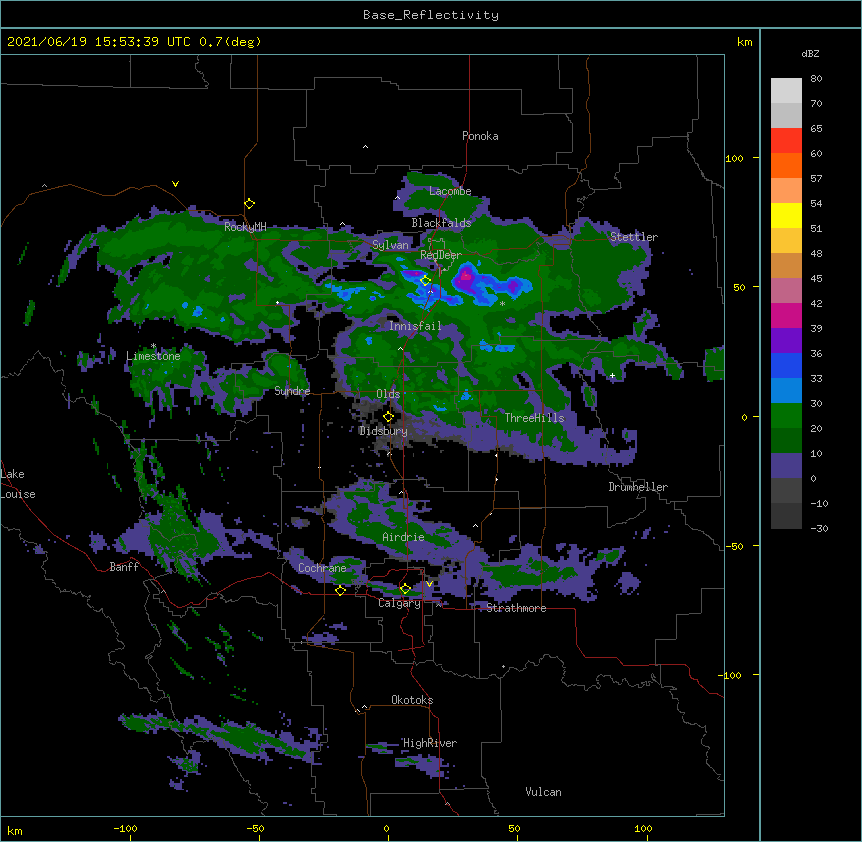
Task: Click the Base_Reflectivity title text
Action: click(431, 15)
